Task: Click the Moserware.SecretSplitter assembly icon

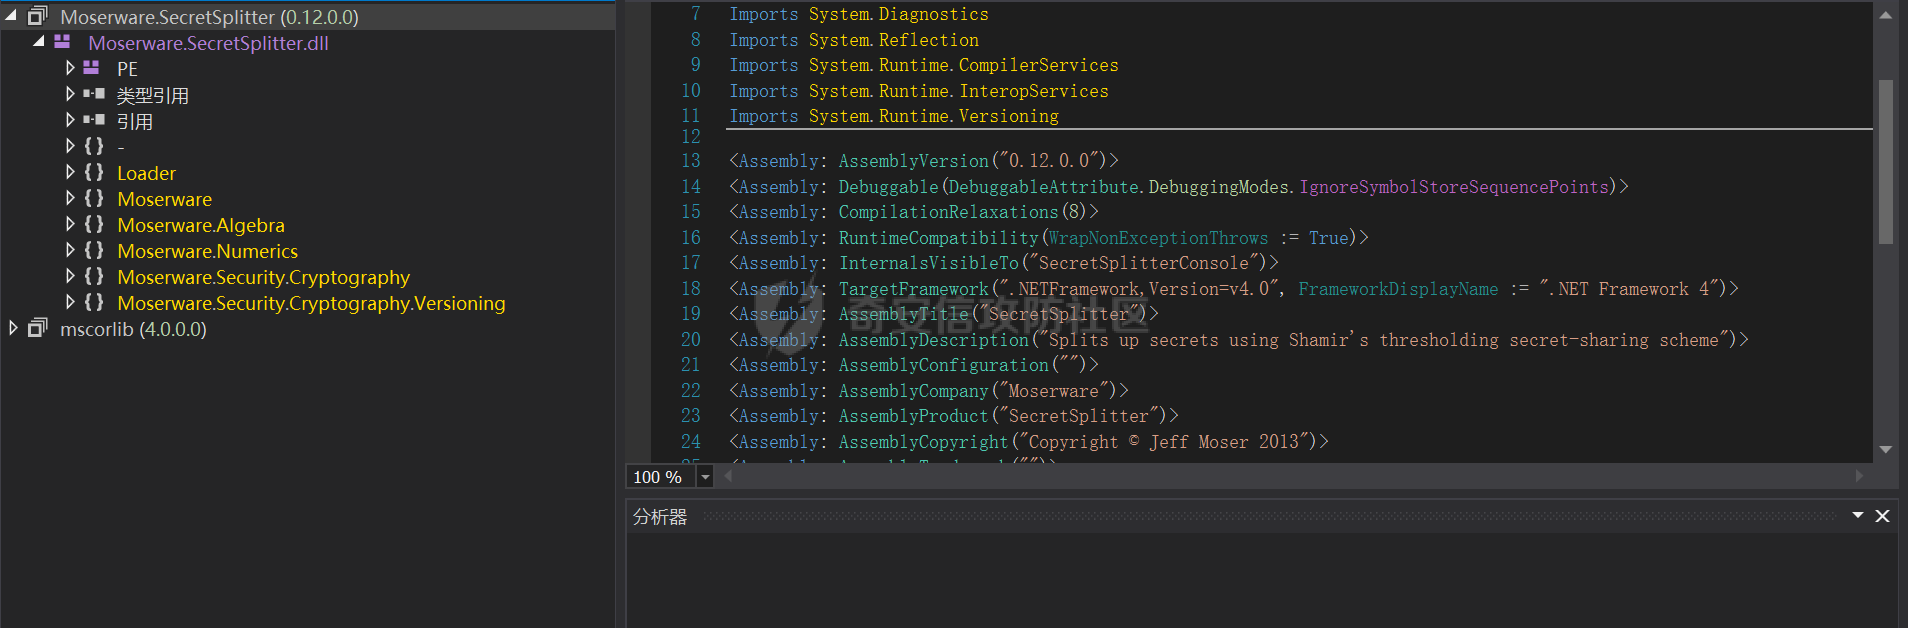Action: click(38, 17)
